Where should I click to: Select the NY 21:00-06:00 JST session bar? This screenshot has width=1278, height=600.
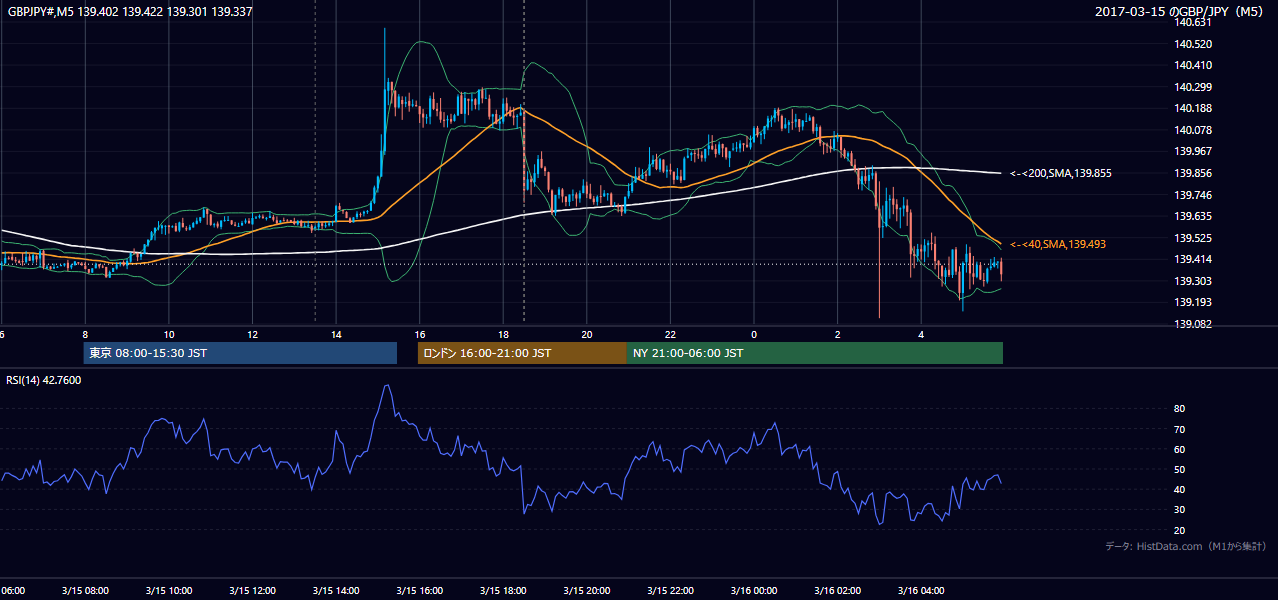(815, 353)
